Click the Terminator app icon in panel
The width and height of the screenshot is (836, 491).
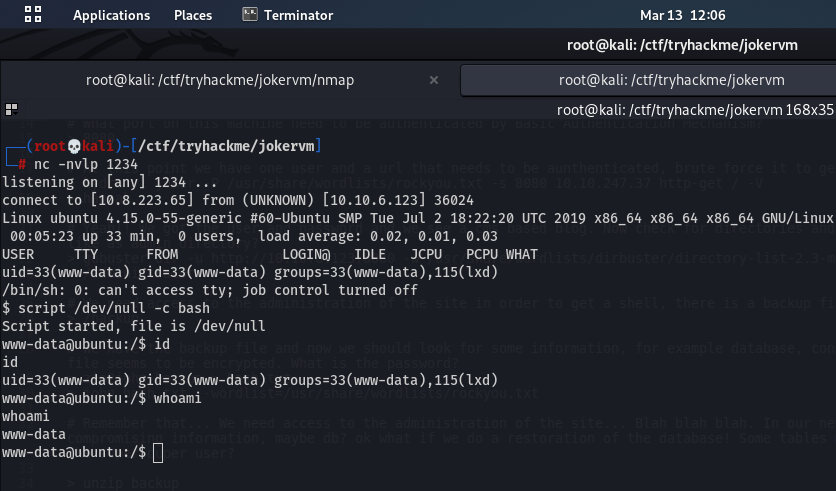[x=250, y=14]
